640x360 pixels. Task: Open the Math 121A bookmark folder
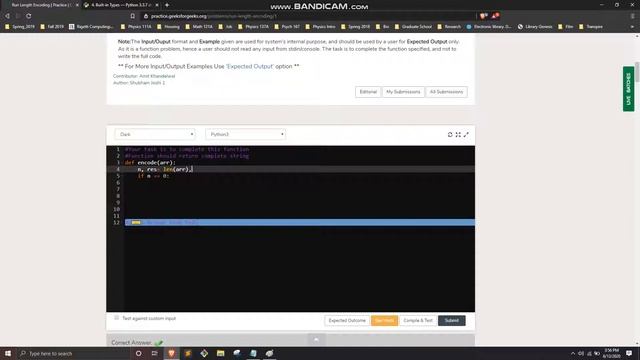(199, 27)
